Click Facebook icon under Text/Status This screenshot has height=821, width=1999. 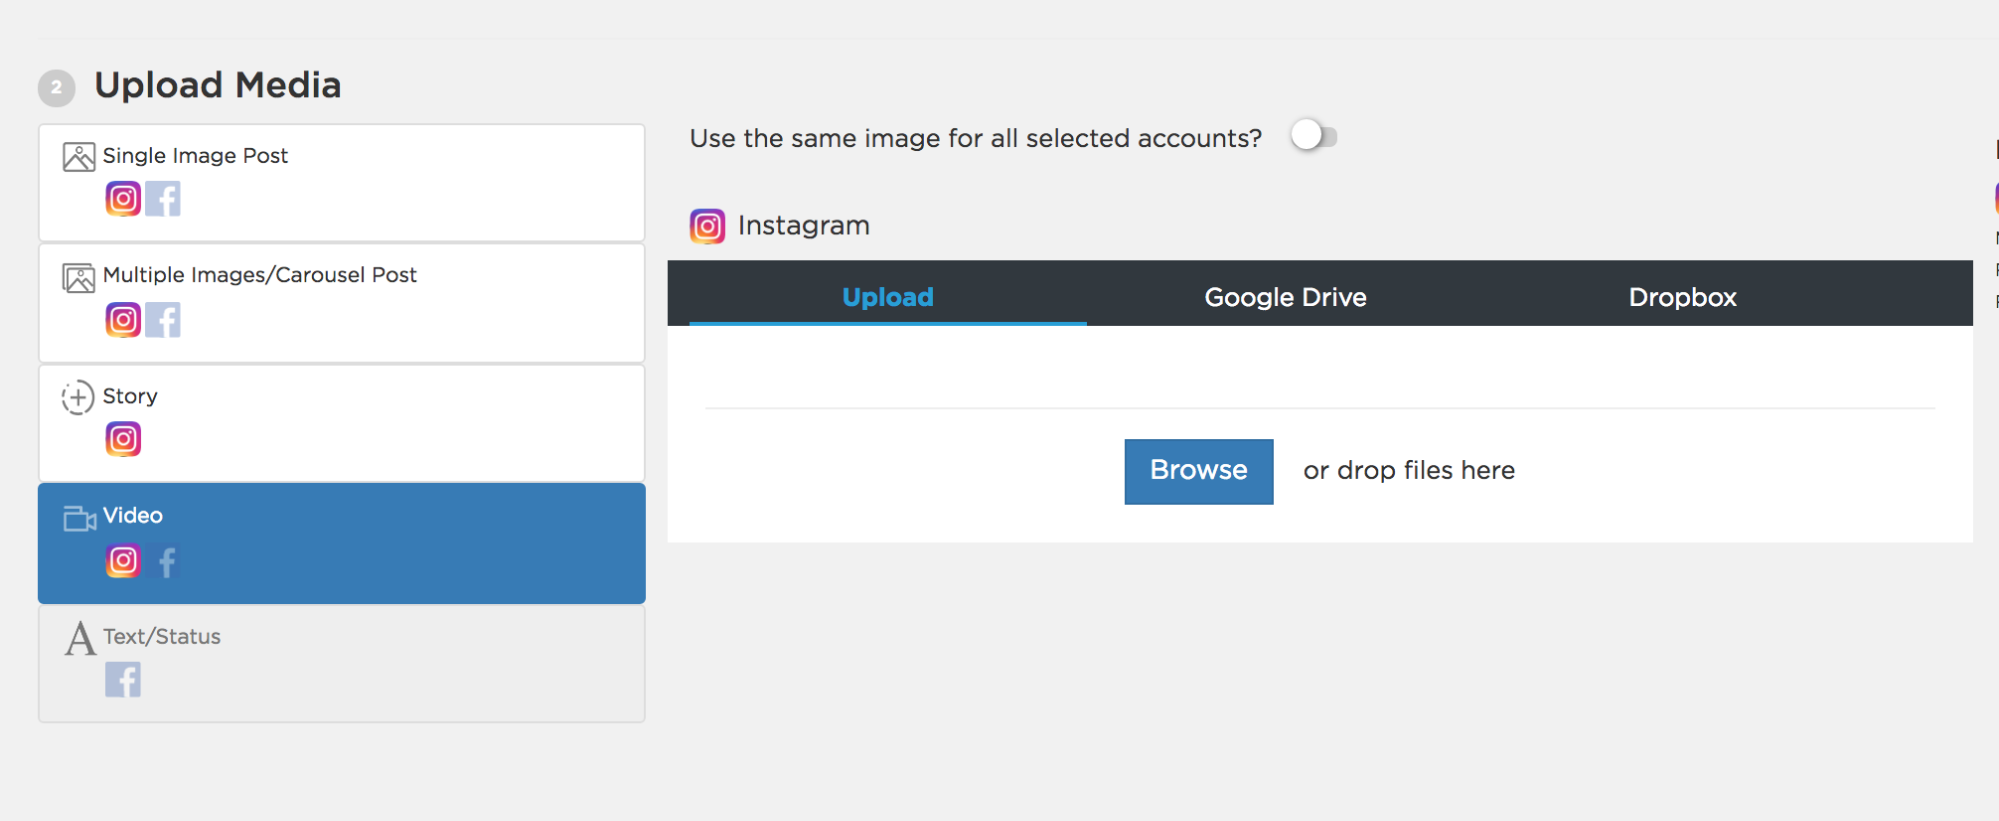tap(123, 680)
